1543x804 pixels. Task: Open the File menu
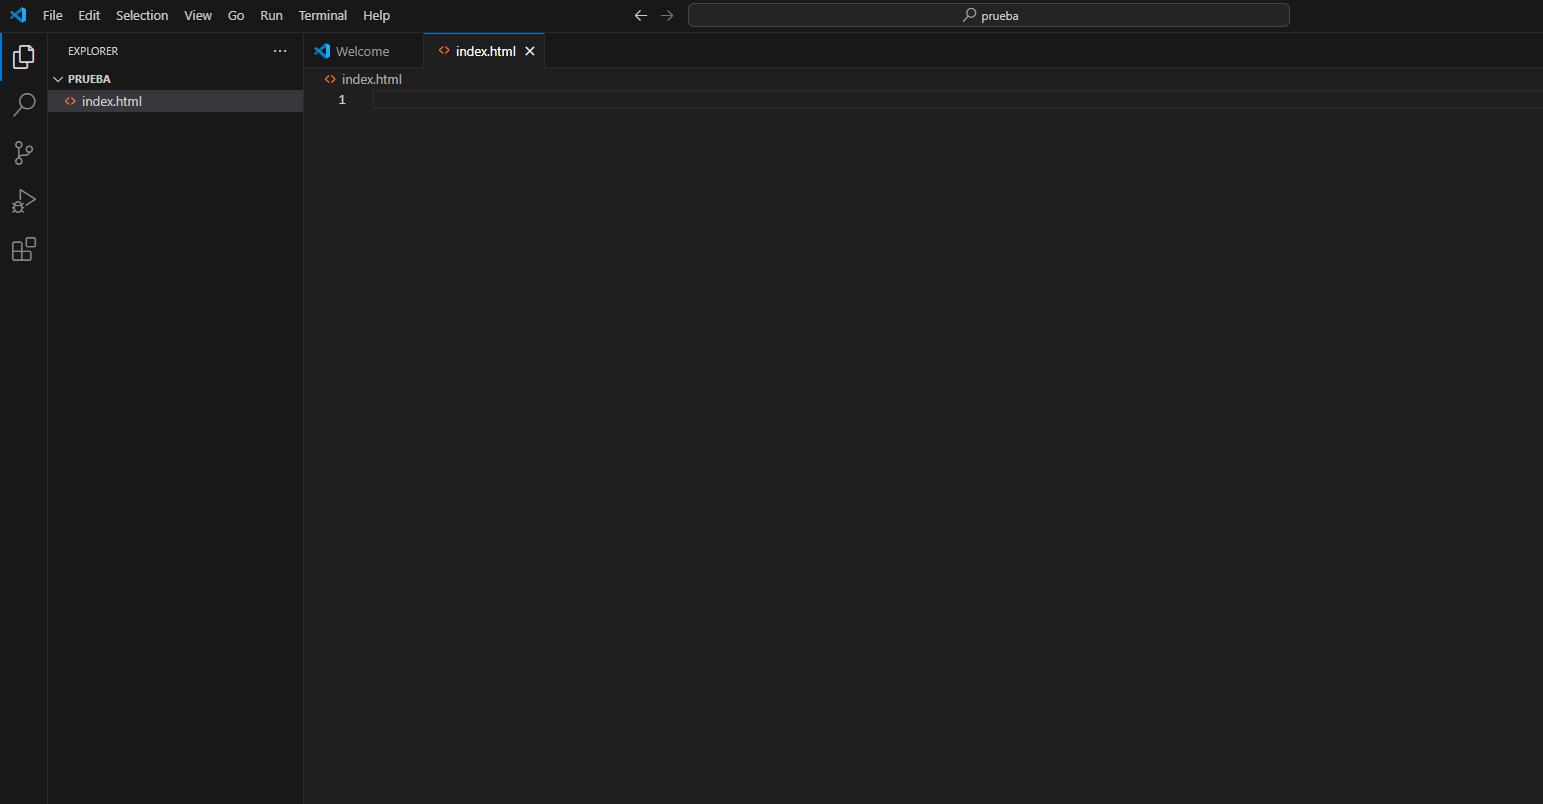(x=53, y=15)
